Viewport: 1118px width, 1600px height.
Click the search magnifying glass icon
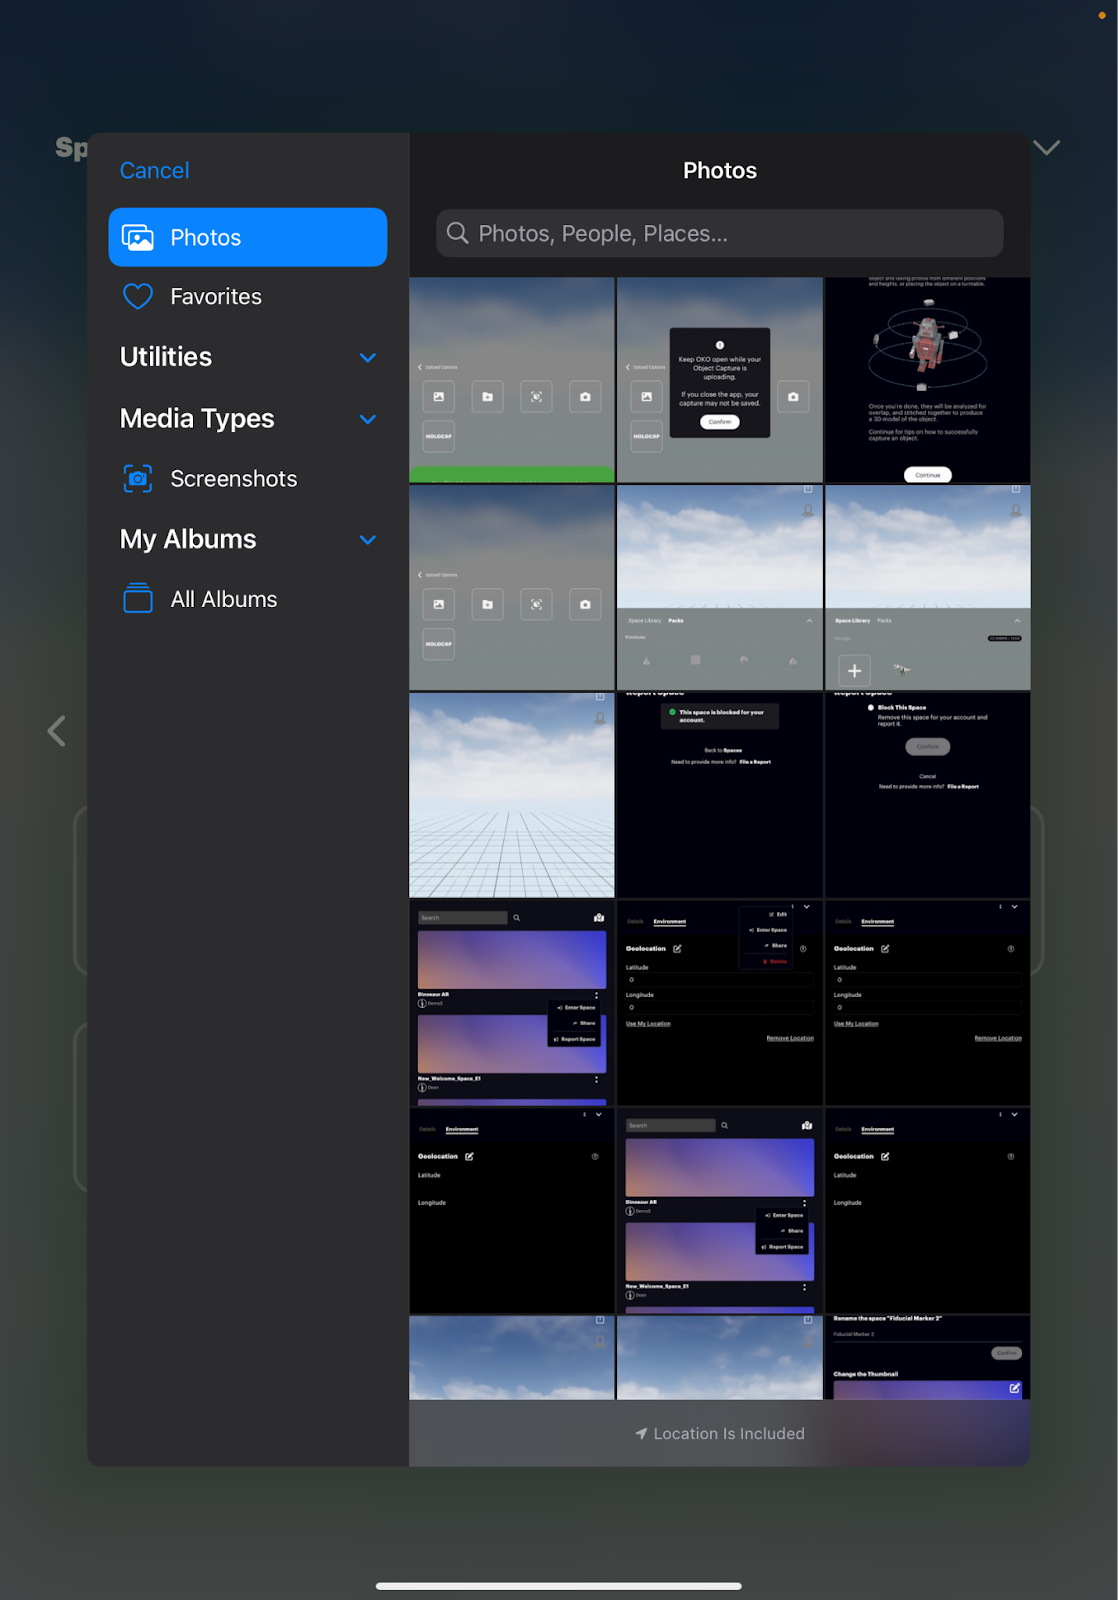coord(458,233)
